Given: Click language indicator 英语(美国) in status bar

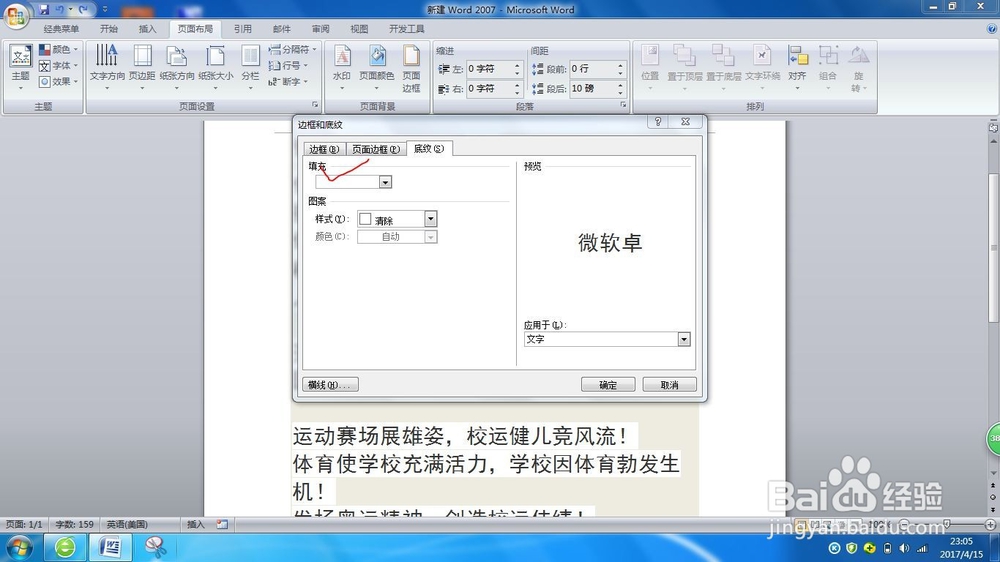Looking at the screenshot, I should [x=127, y=524].
